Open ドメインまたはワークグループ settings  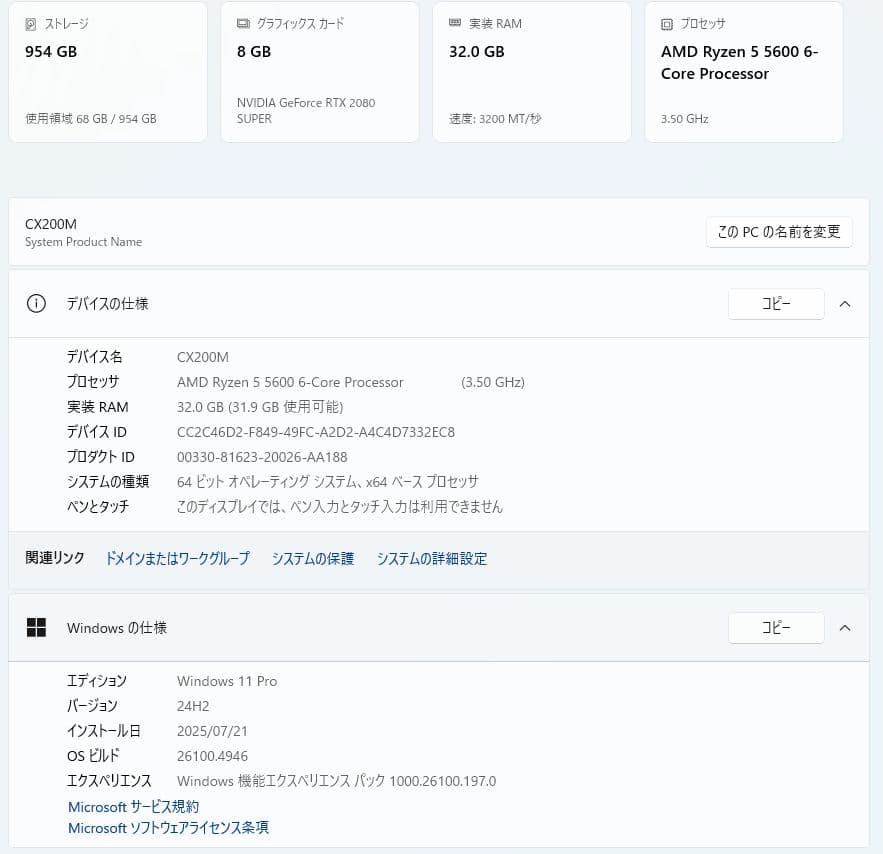coord(176,558)
